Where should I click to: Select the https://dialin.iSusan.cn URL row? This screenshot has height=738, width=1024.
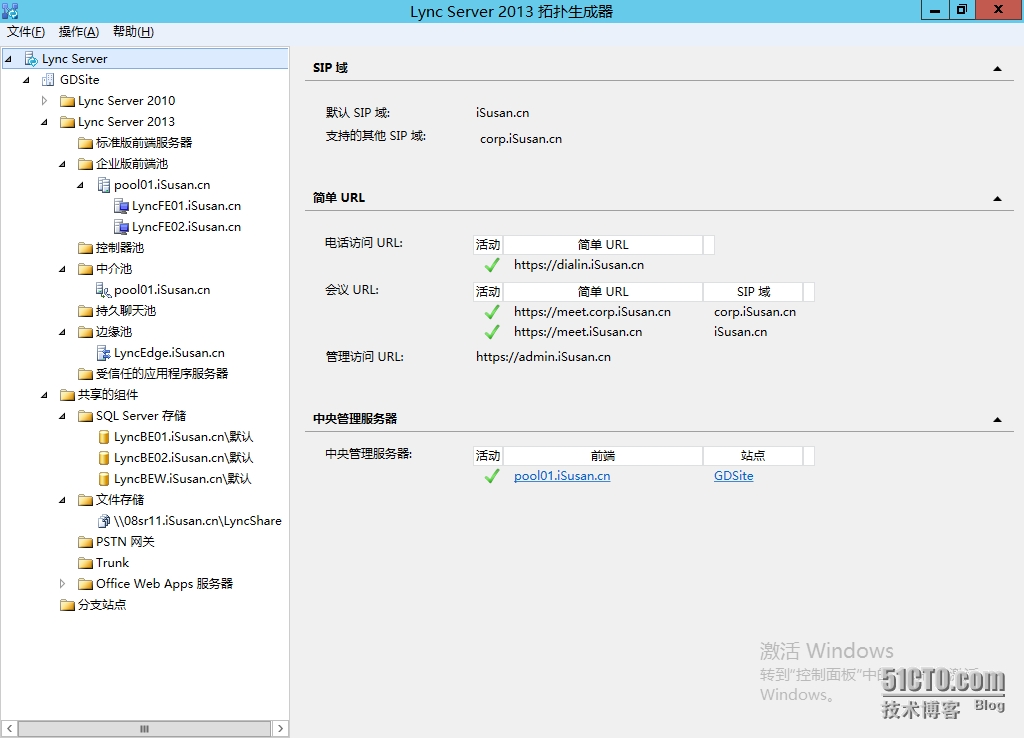pyautogui.click(x=579, y=265)
